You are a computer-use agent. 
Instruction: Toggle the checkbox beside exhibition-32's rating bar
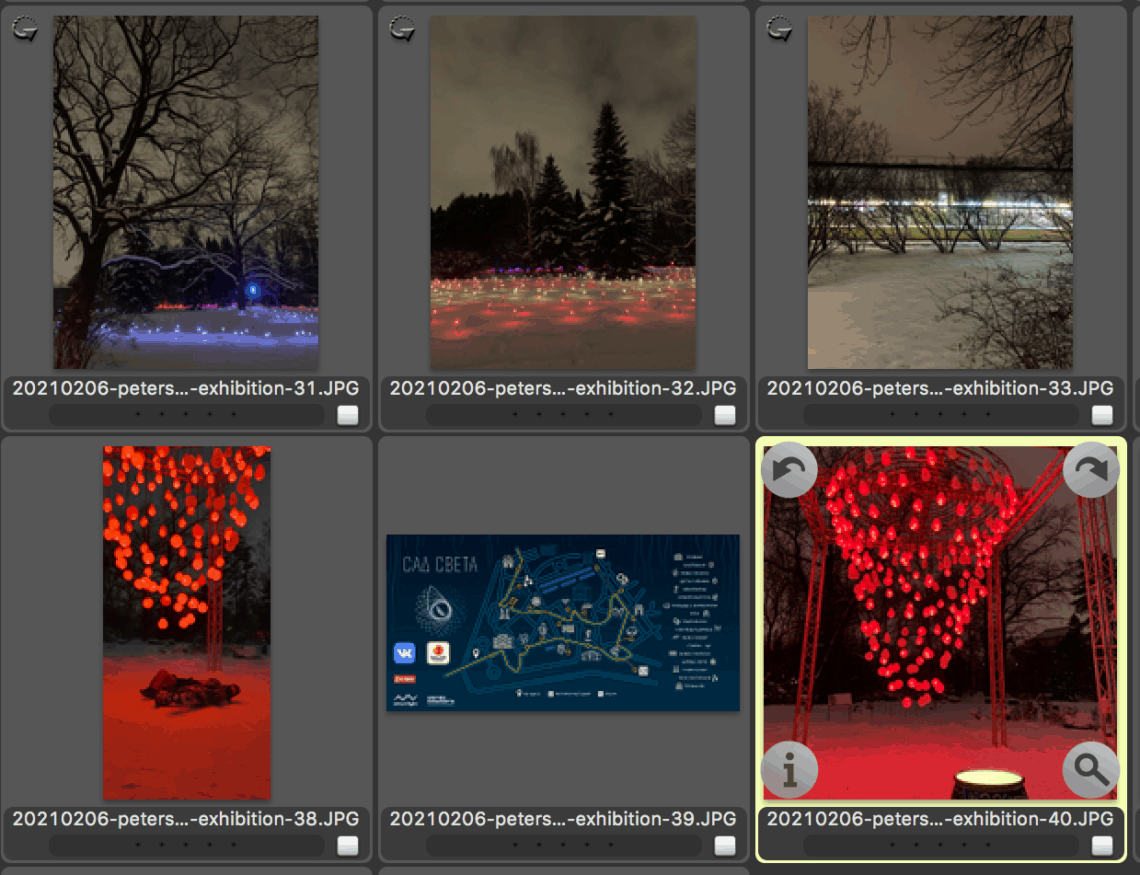click(724, 412)
